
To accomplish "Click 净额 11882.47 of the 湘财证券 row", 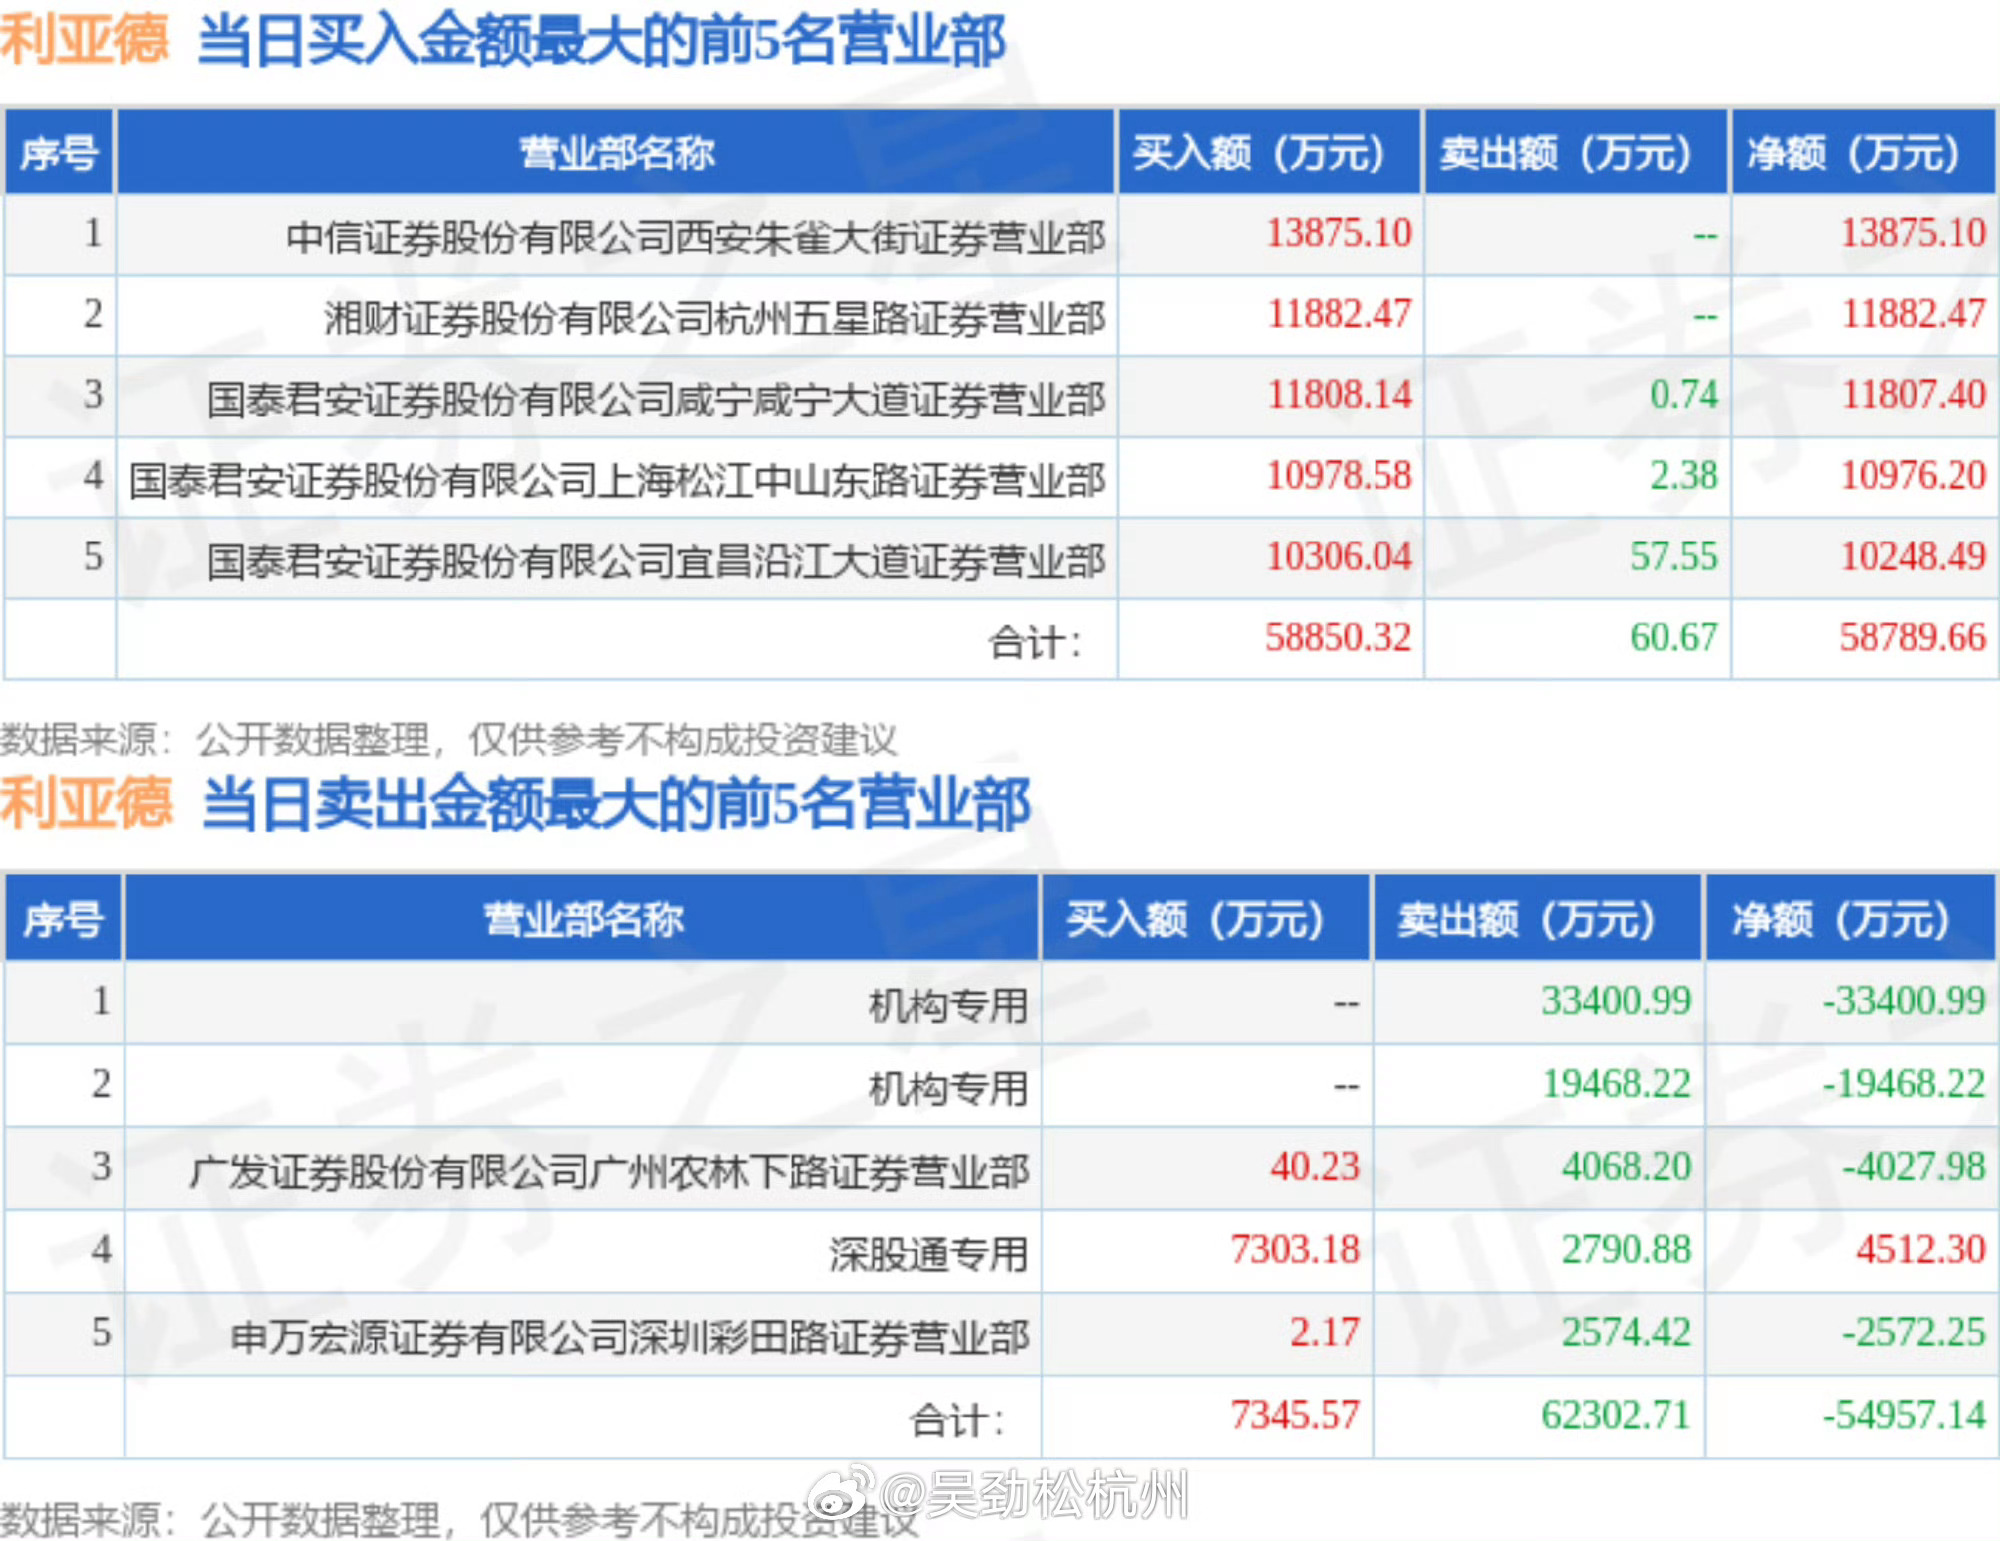I will [x=1913, y=314].
